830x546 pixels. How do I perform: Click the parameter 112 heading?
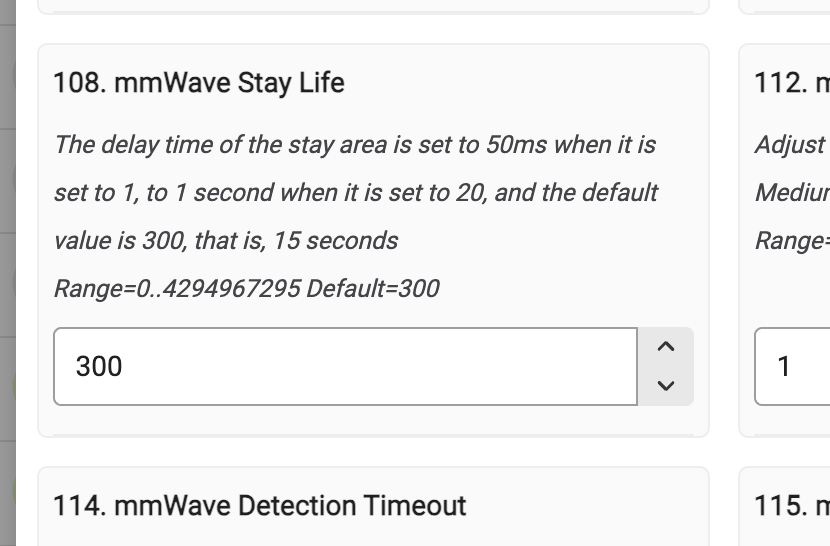pyautogui.click(x=792, y=82)
